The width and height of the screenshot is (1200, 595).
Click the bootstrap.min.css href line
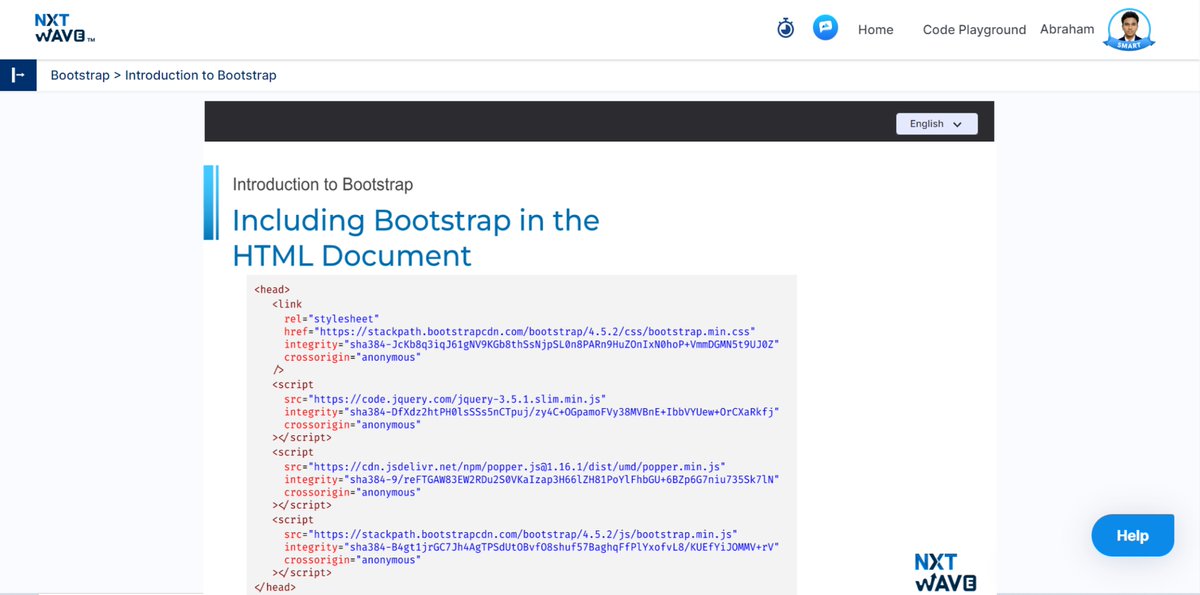[x=519, y=330]
